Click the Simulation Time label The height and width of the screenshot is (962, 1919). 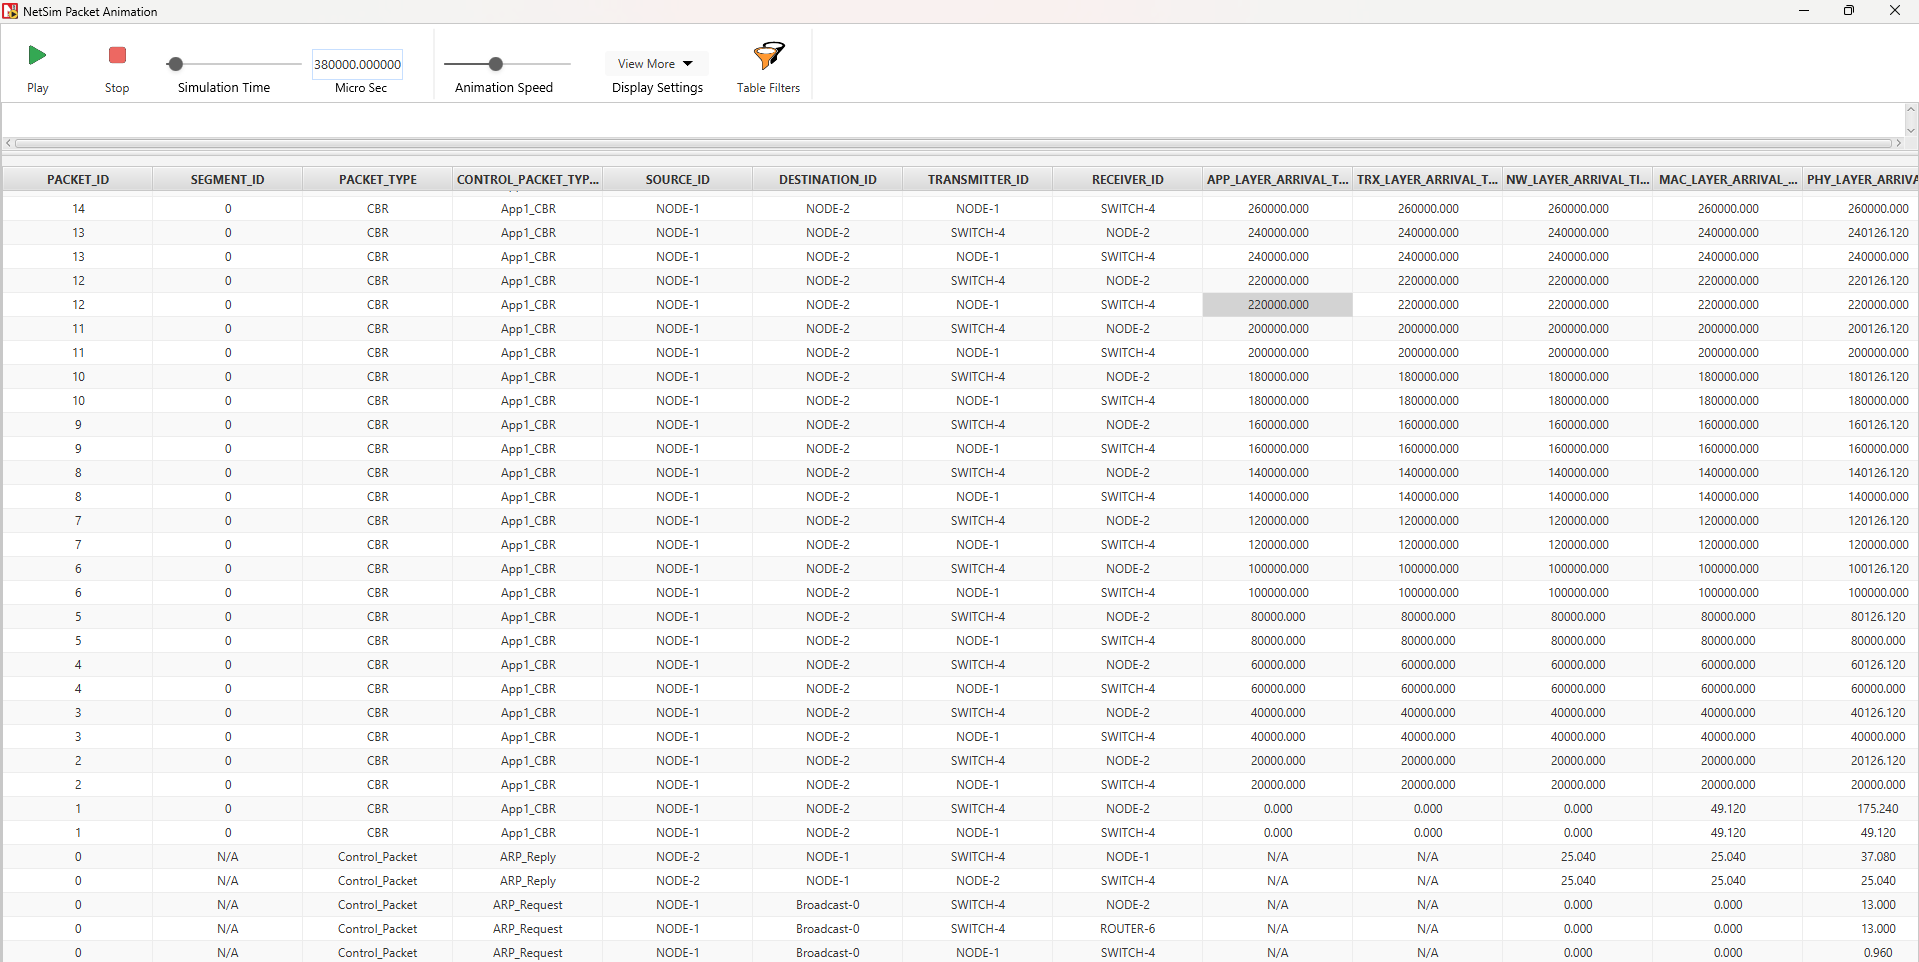tap(224, 88)
